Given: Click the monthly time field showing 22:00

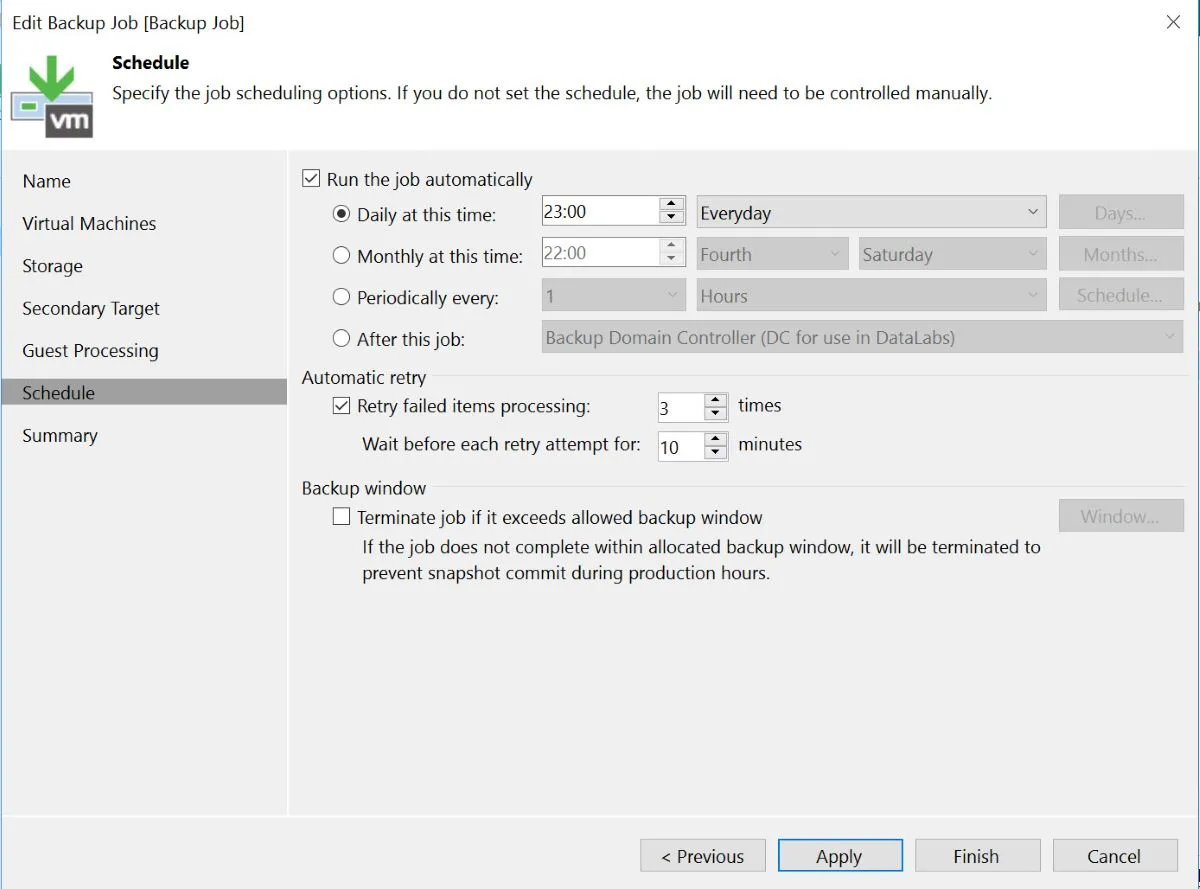Looking at the screenshot, I should click(600, 254).
